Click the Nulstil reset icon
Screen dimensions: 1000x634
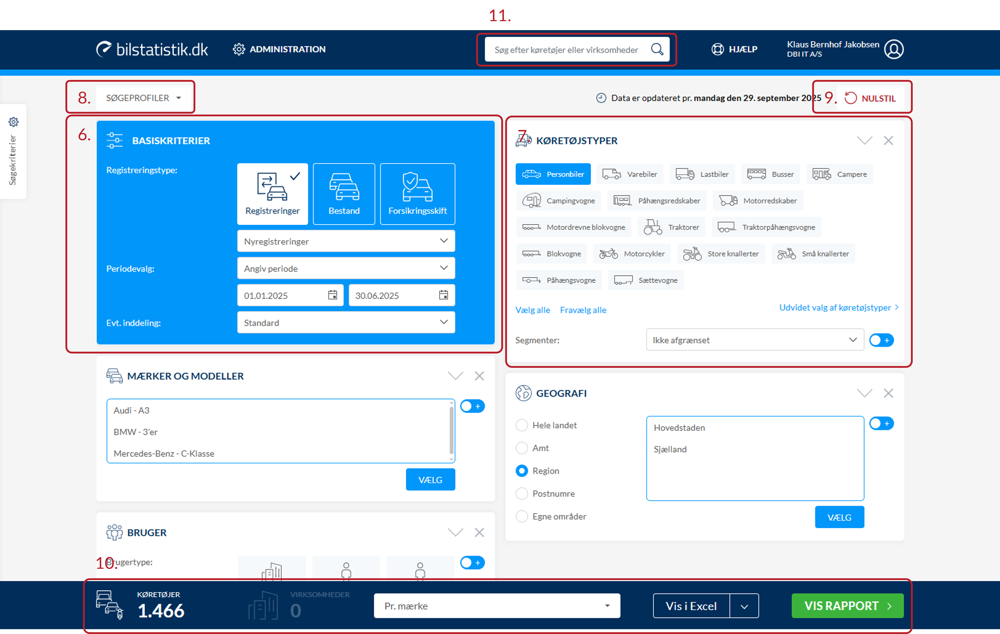[851, 98]
